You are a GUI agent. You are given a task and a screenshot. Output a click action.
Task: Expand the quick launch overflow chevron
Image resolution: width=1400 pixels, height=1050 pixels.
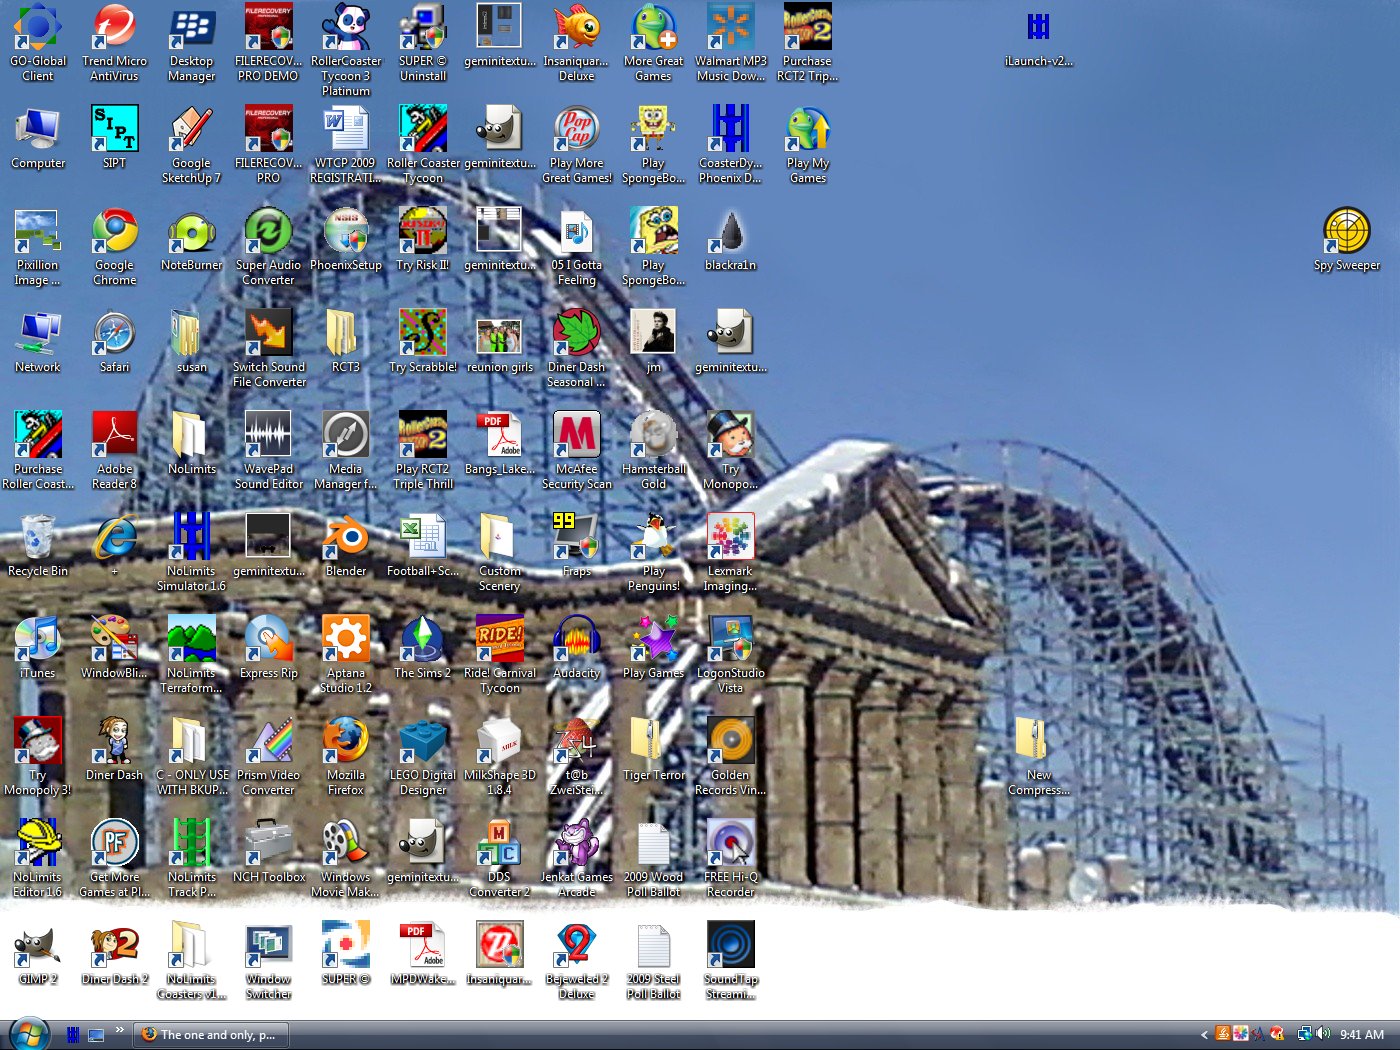coord(120,1029)
